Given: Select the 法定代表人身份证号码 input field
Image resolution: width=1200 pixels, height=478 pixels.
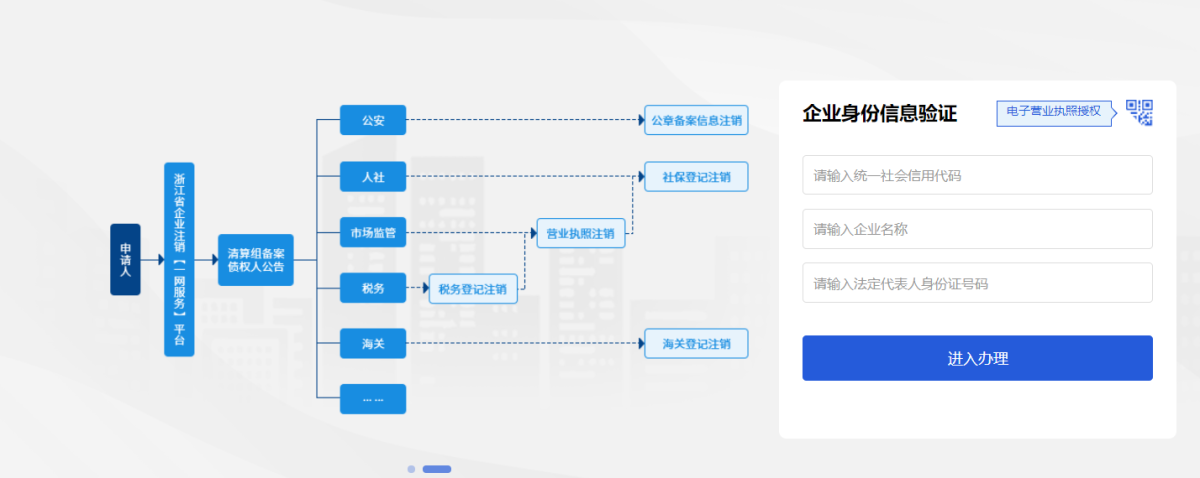Looking at the screenshot, I should [977, 283].
